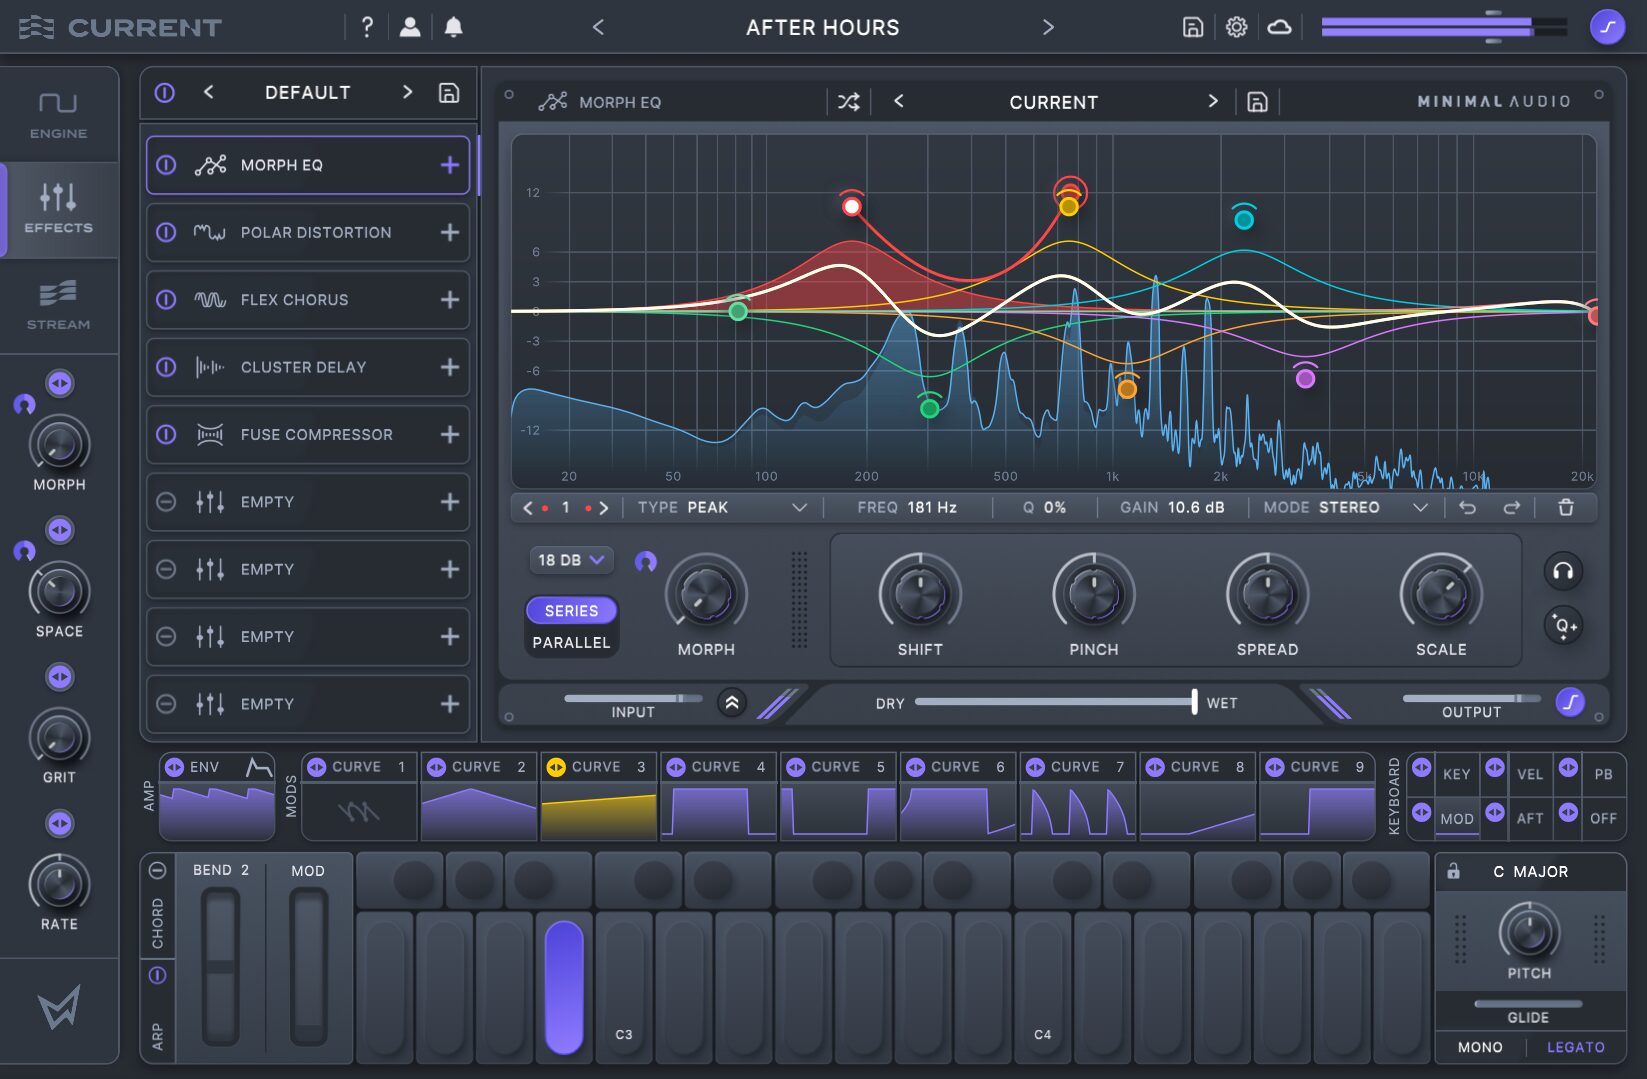This screenshot has width=1647, height=1079.
Task: Click the round purple logo button top right
Action: click(x=1607, y=27)
